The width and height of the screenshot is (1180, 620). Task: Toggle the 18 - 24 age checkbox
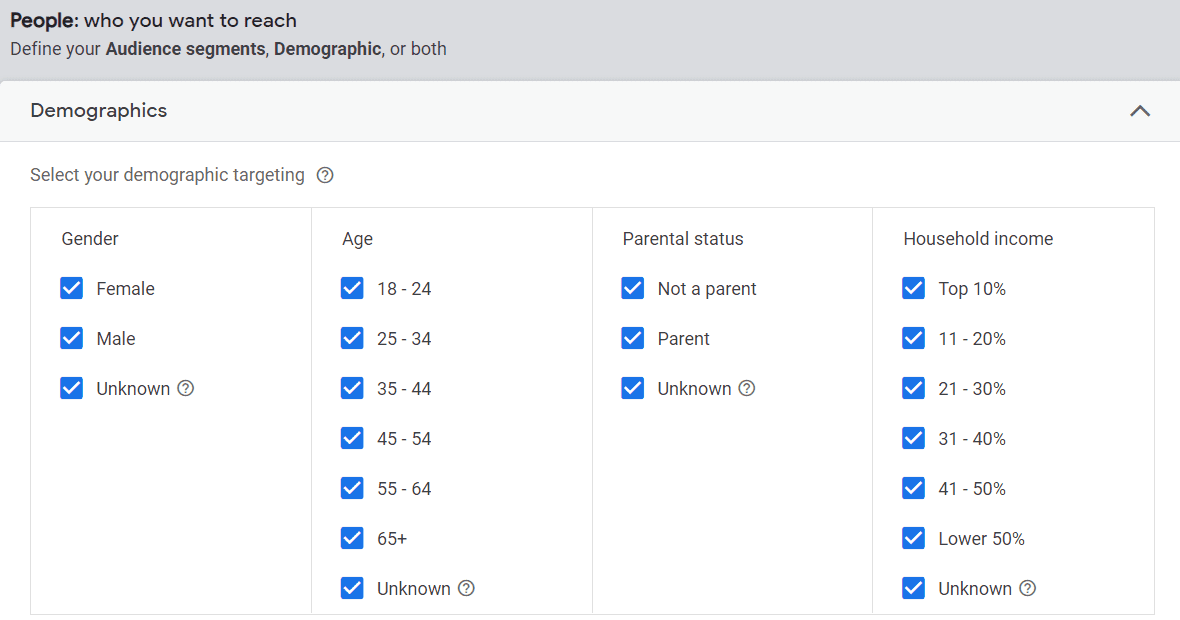(x=352, y=288)
